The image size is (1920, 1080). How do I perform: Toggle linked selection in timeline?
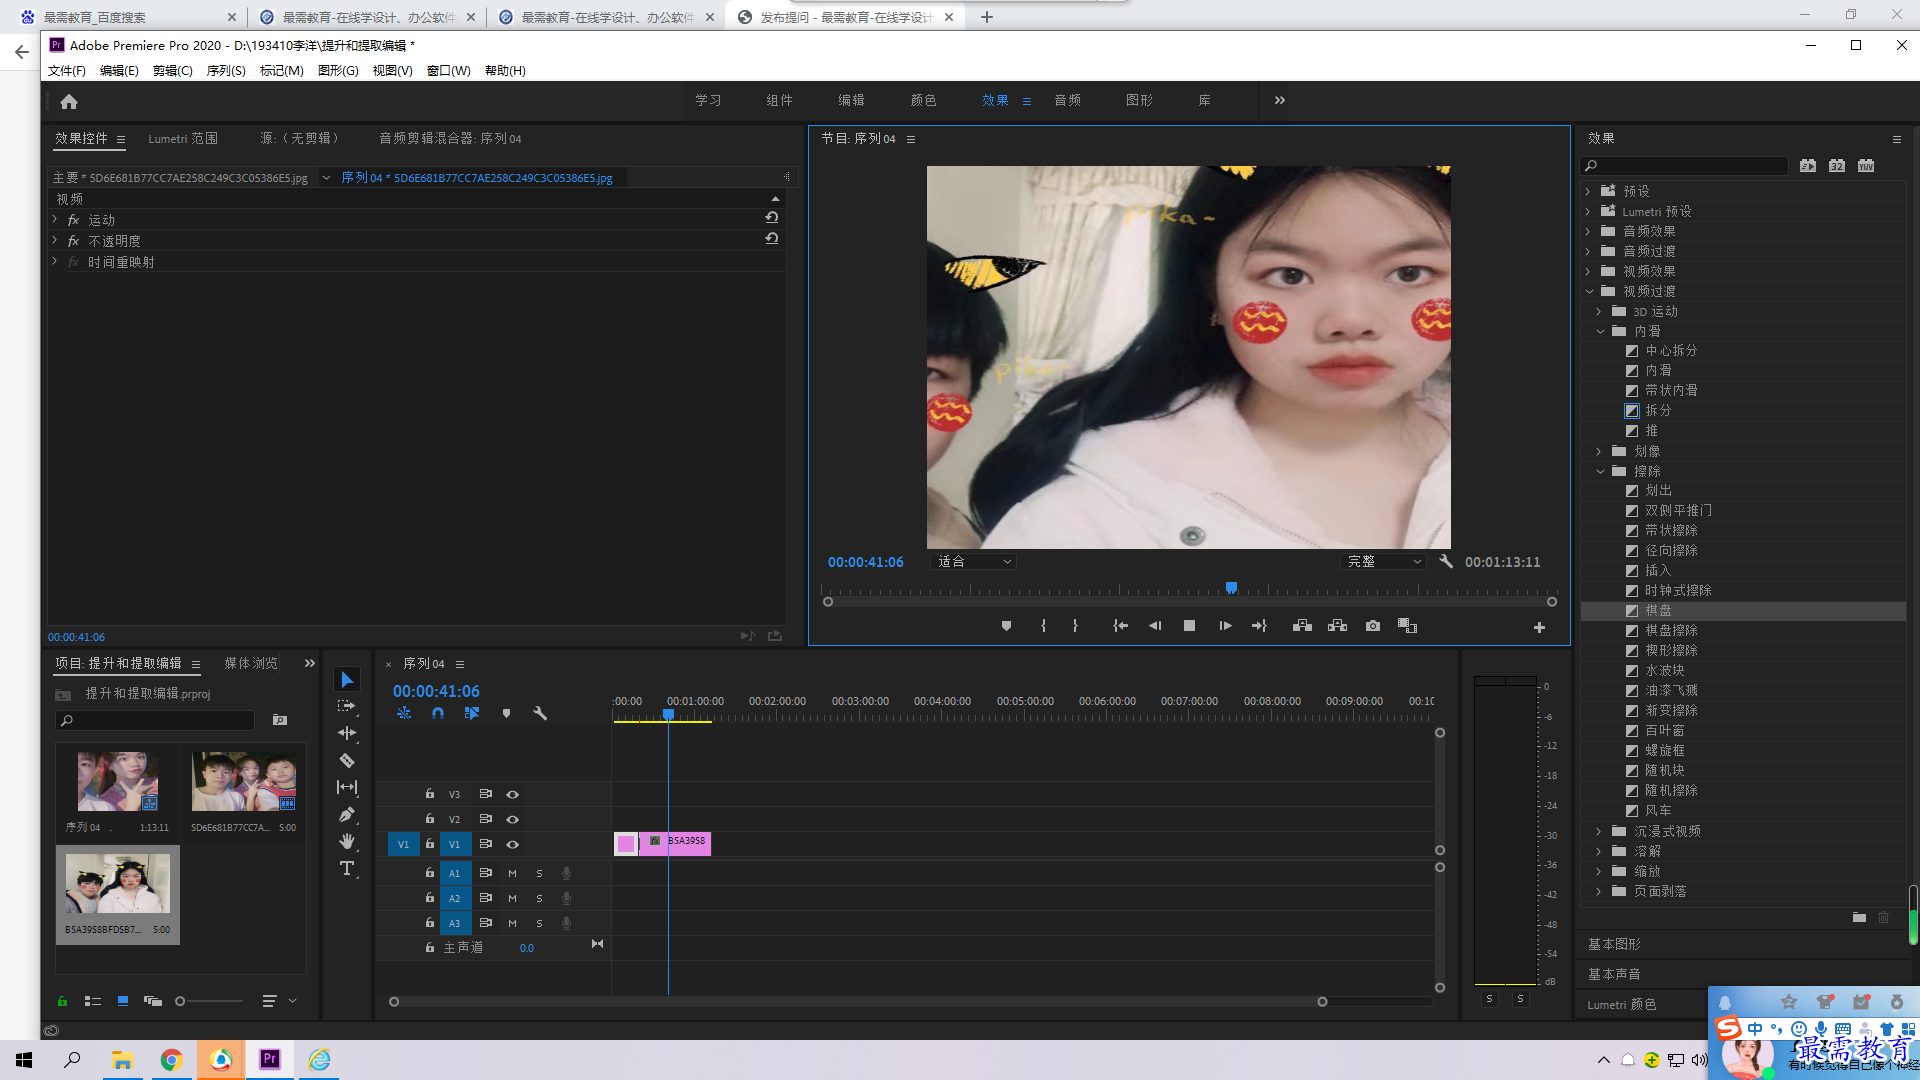pyautogui.click(x=472, y=714)
